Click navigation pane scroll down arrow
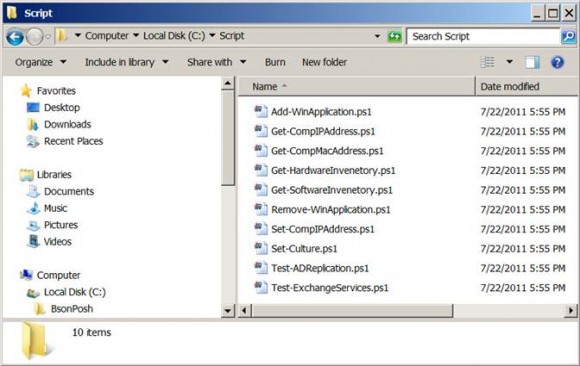 228,310
